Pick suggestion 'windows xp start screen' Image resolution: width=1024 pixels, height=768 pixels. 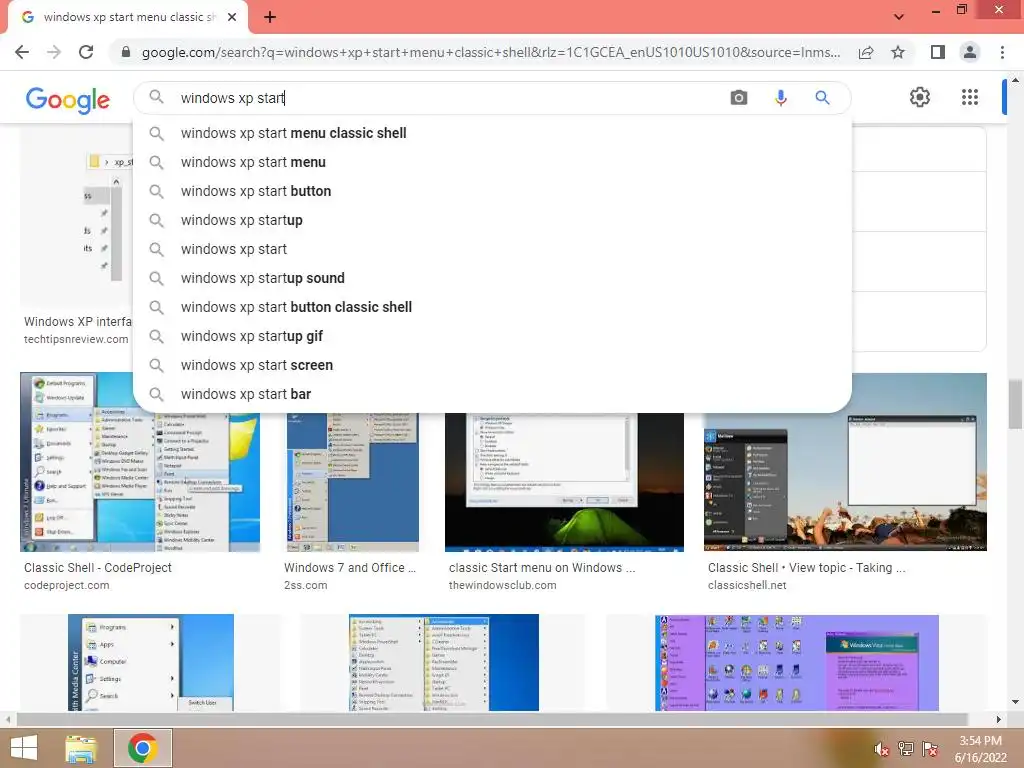coord(492,365)
